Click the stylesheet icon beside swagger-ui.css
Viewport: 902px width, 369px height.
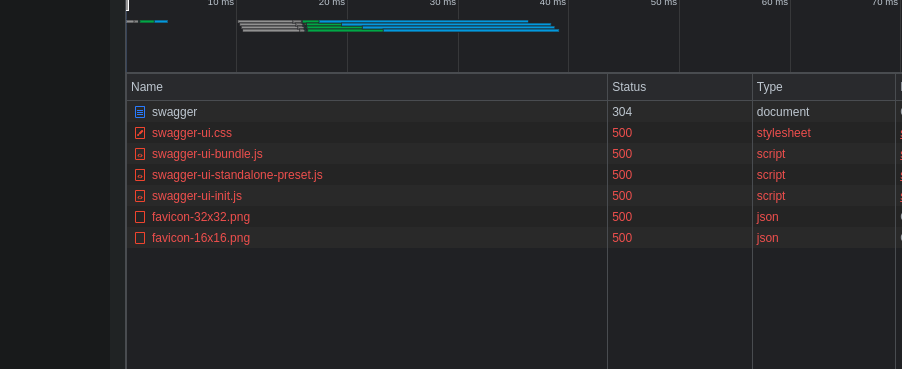click(140, 133)
